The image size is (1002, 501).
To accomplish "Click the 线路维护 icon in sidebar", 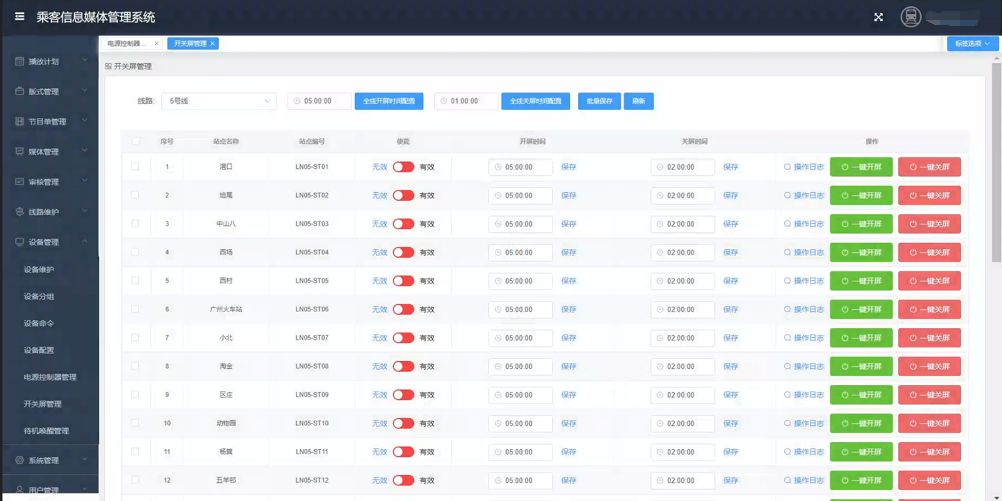I will (19, 212).
